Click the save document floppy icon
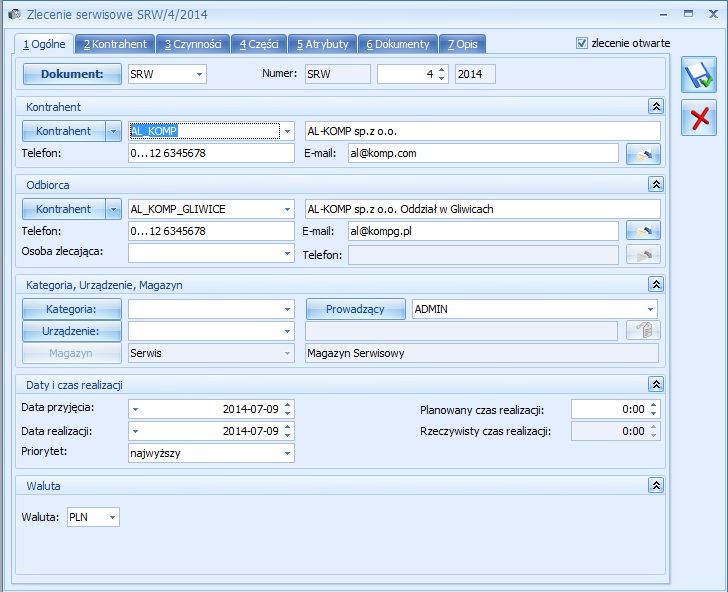 [698, 76]
